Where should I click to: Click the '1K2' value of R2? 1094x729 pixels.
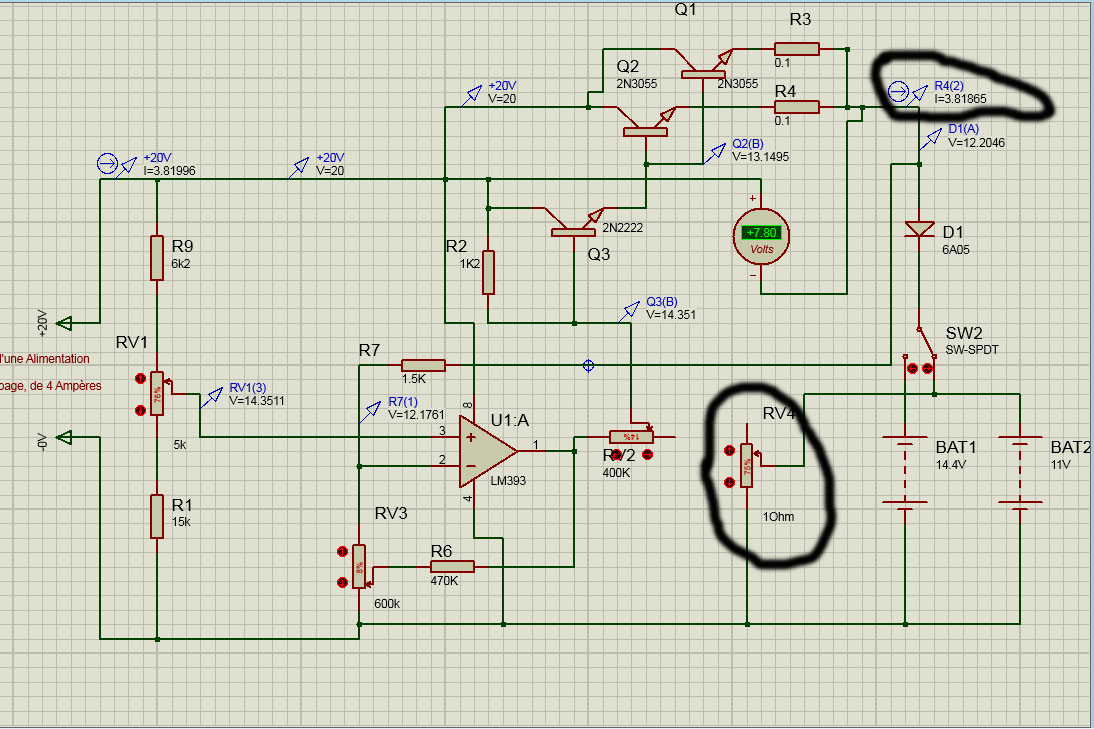click(470, 264)
